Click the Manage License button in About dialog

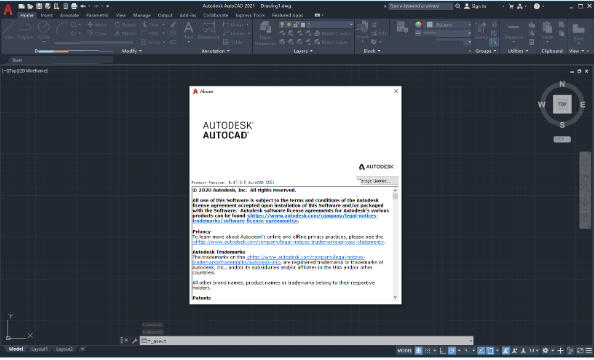click(x=377, y=181)
